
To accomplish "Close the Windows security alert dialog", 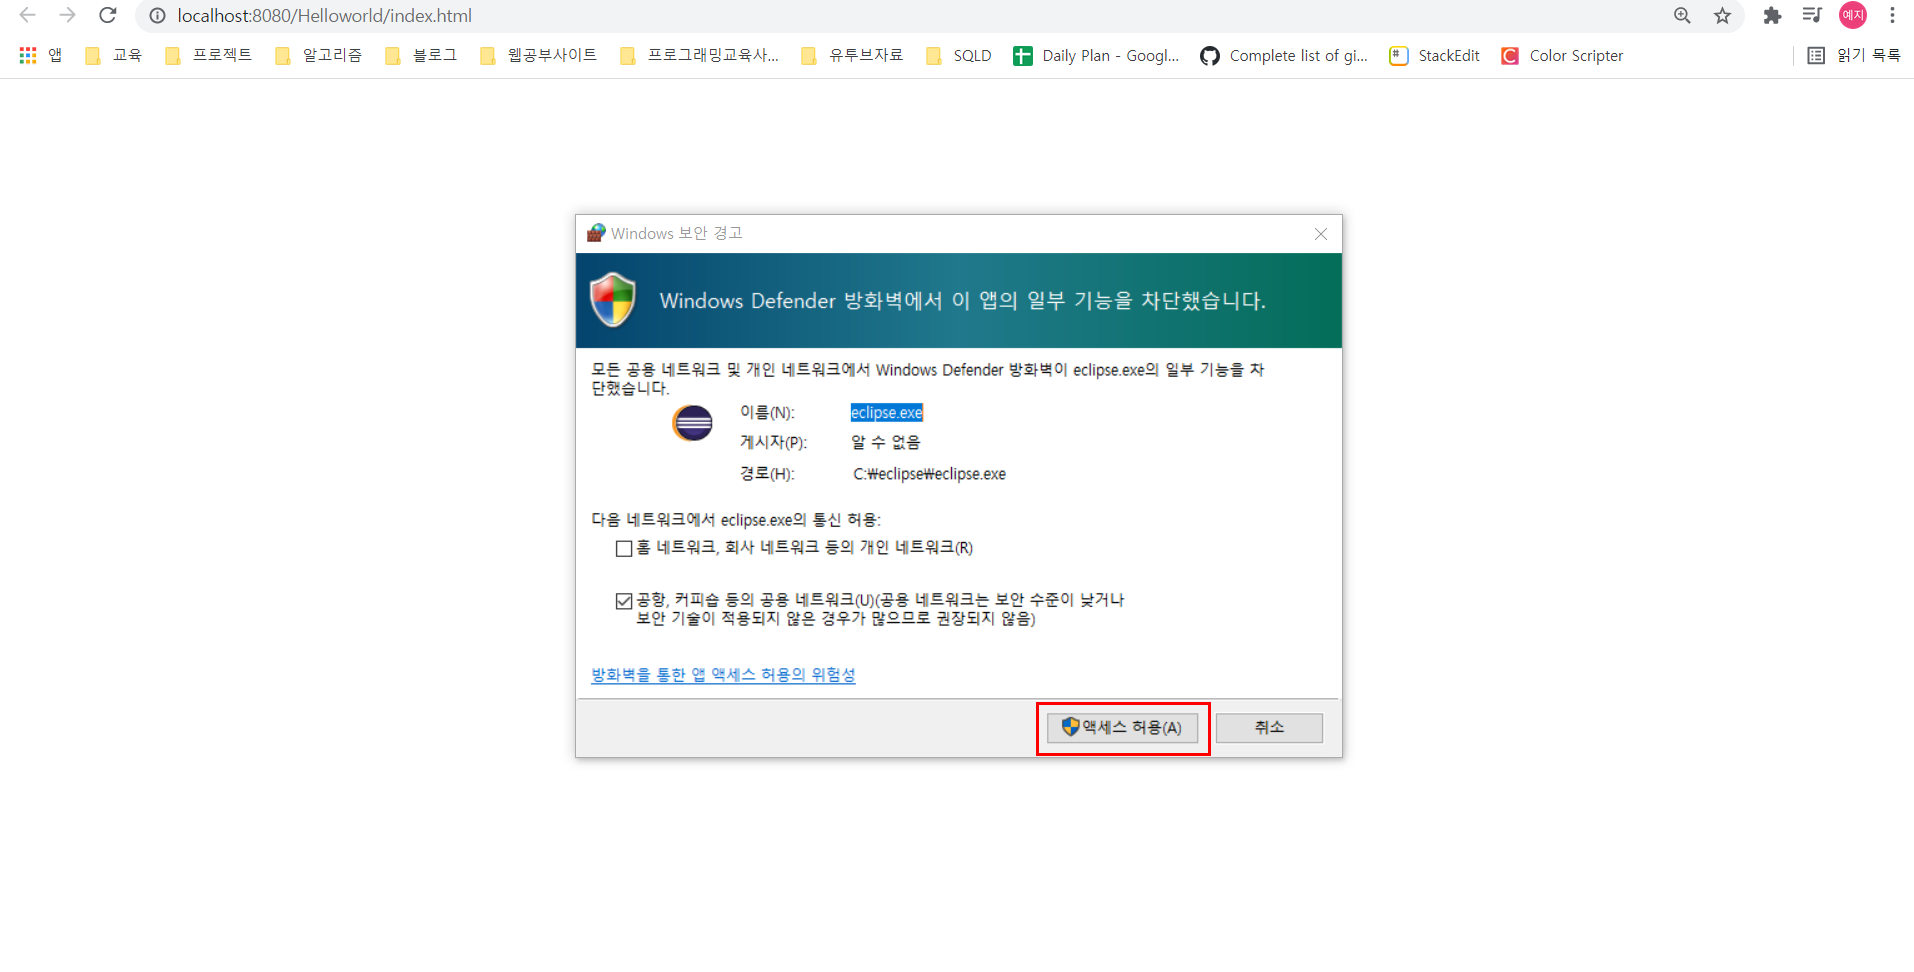I will 1320,234.
